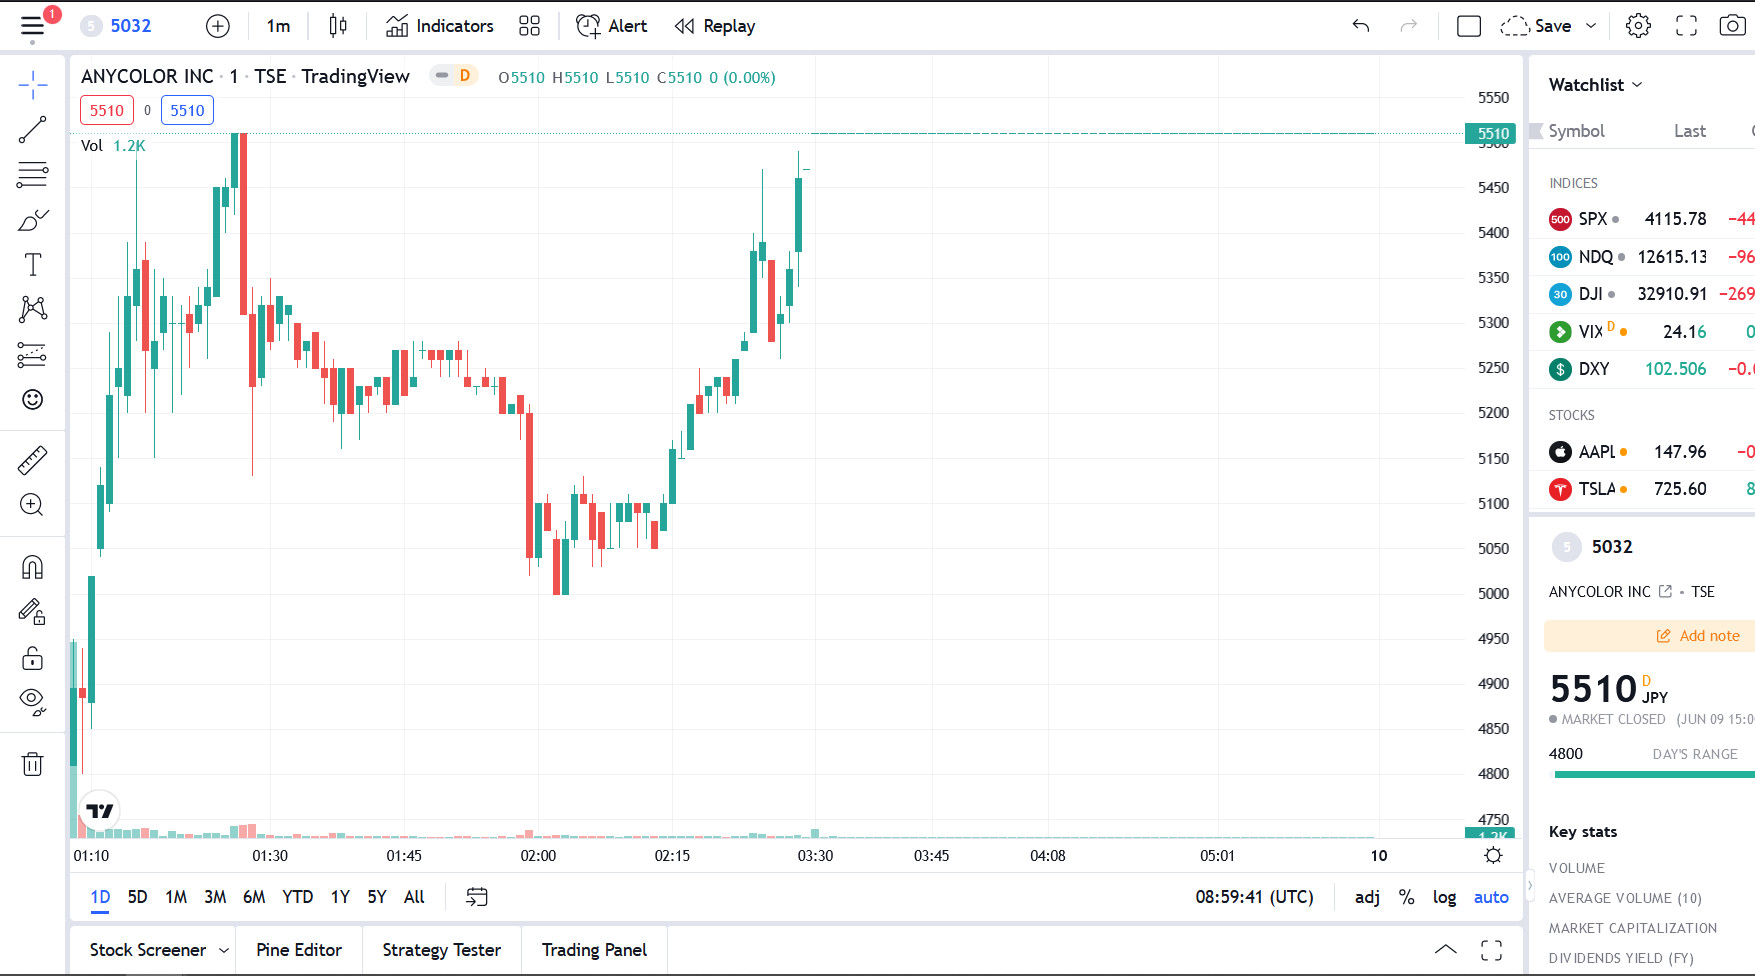Toggle magnet mode on
This screenshot has height=976, width=1755.
point(32,568)
